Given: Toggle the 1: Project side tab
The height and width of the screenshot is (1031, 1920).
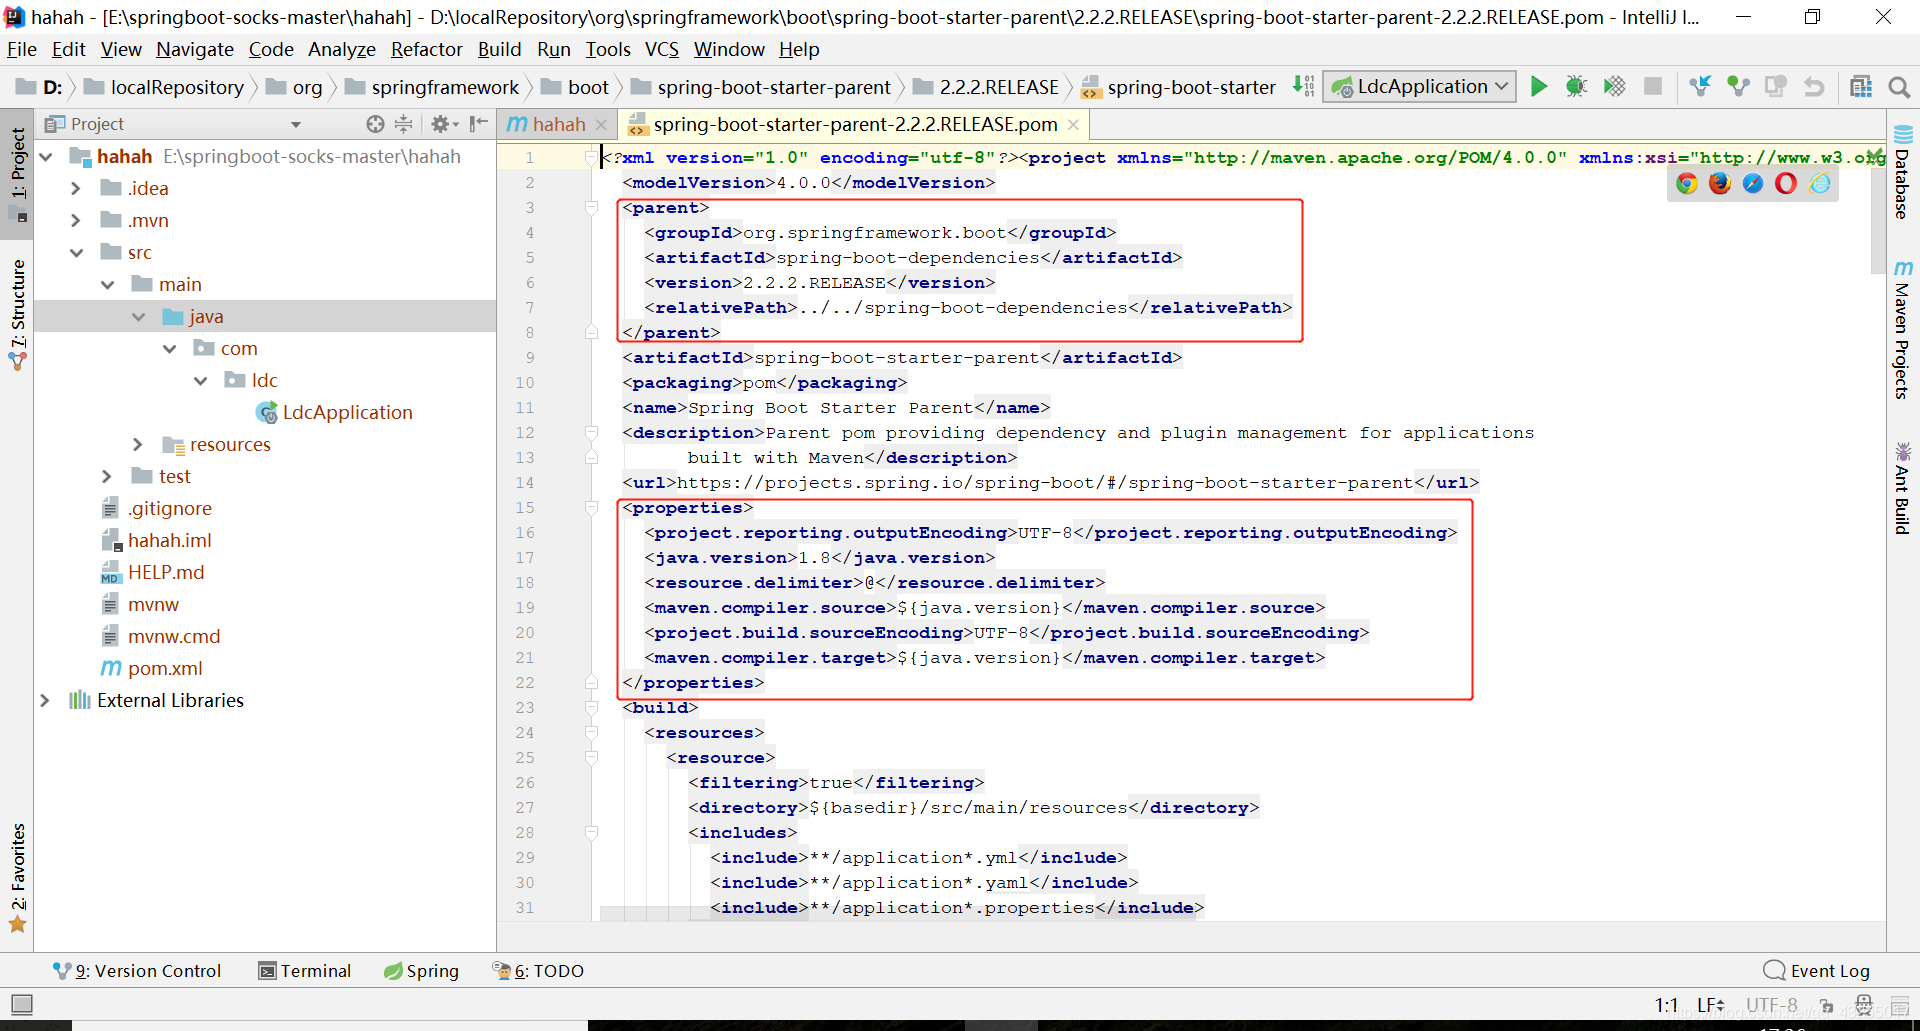Looking at the screenshot, I should point(18,175).
